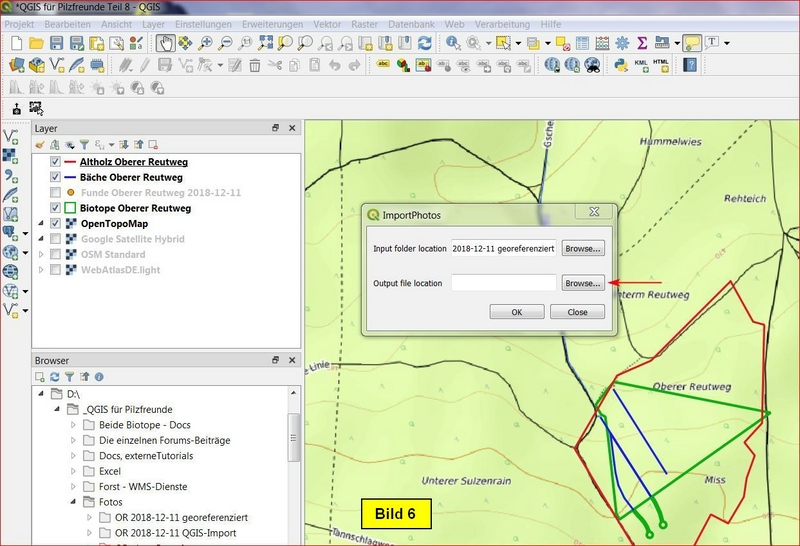Click the Statistical Summary sigma icon
Viewport: 800px width, 546px height.
[x=642, y=43]
